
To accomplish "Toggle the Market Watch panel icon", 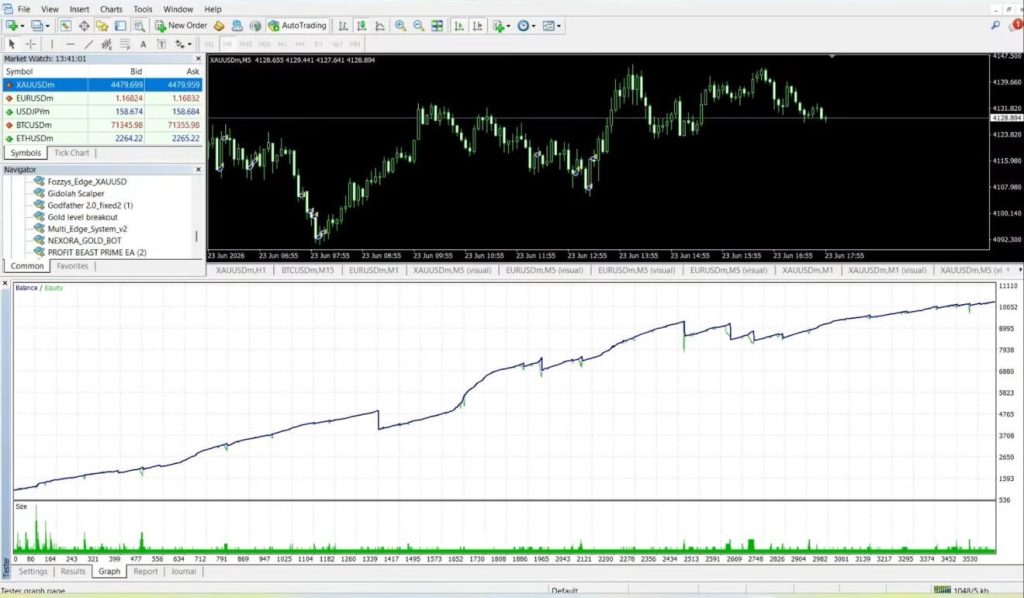I will click(x=65, y=25).
